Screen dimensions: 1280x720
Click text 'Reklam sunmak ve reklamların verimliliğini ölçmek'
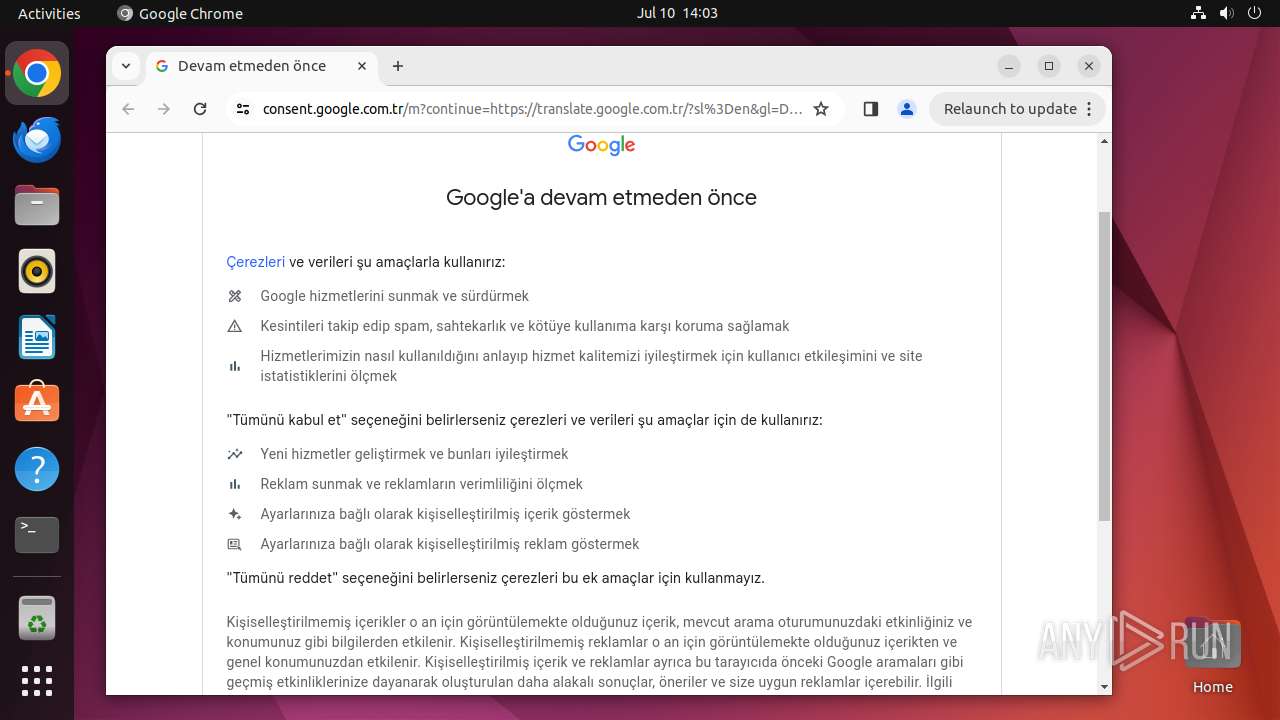(421, 484)
